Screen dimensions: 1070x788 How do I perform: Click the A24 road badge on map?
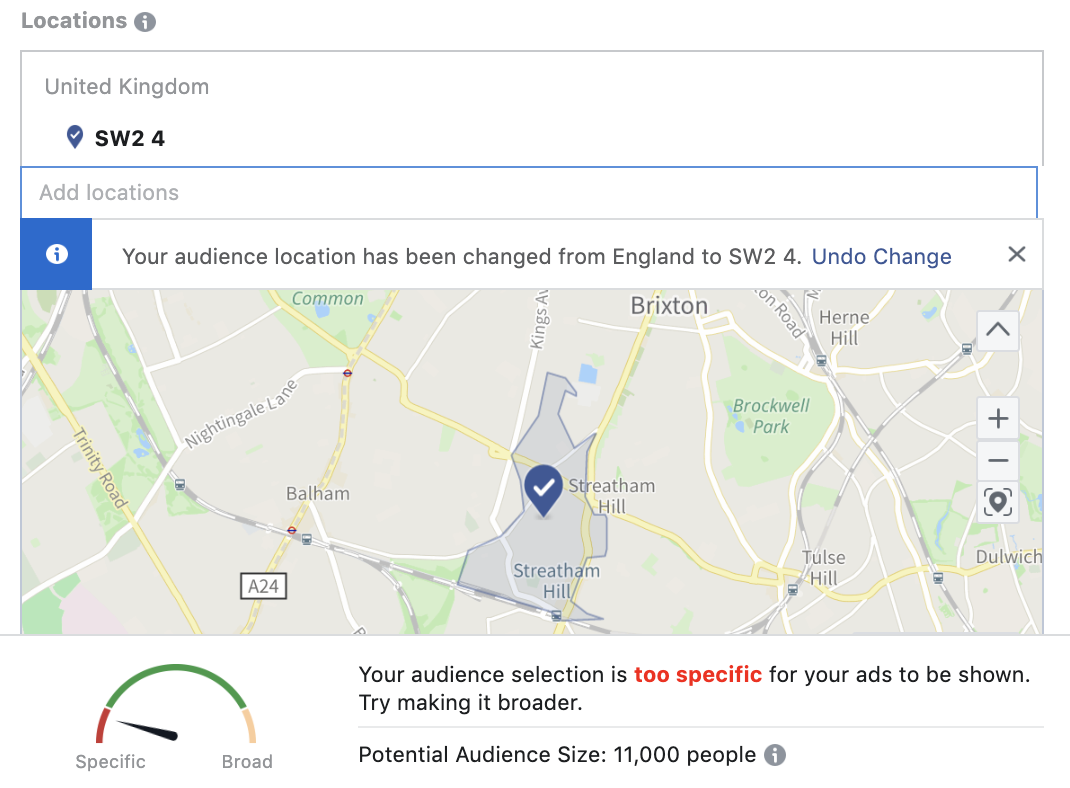pos(263,586)
